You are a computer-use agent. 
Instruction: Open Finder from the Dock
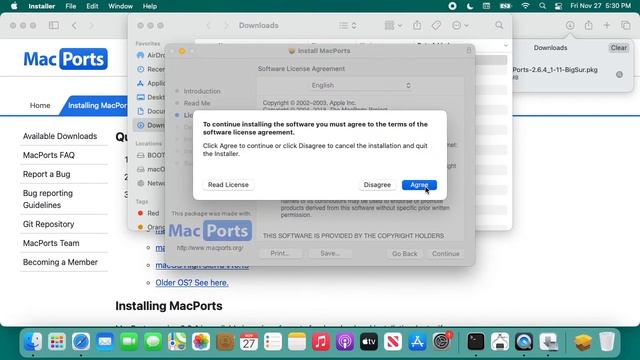coord(33,342)
